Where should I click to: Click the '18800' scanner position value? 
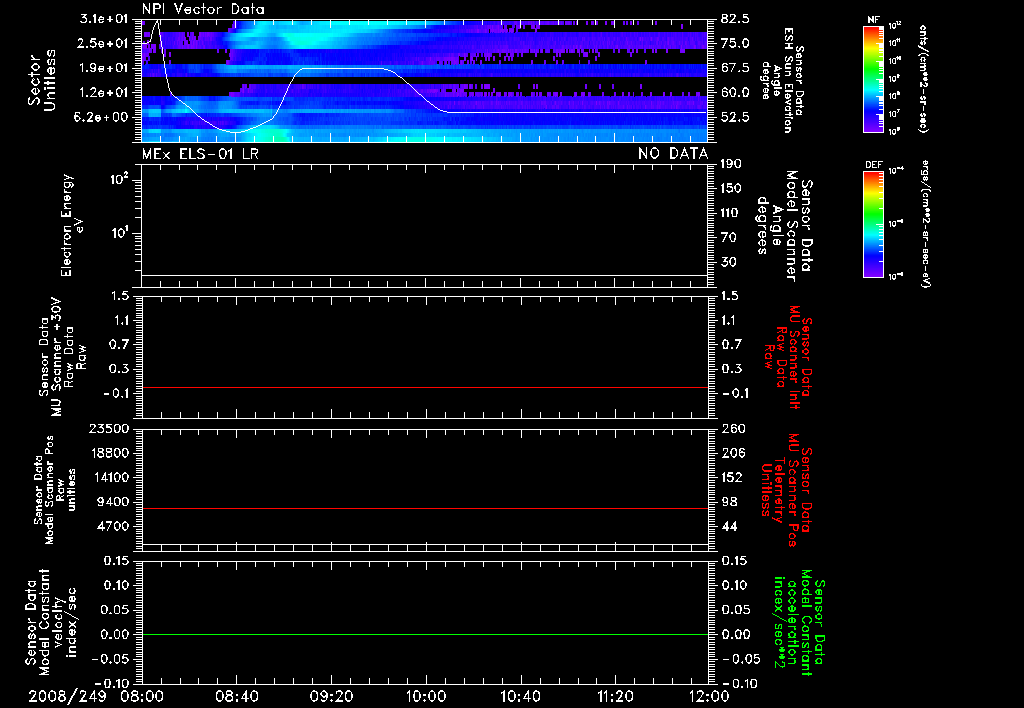pos(109,453)
